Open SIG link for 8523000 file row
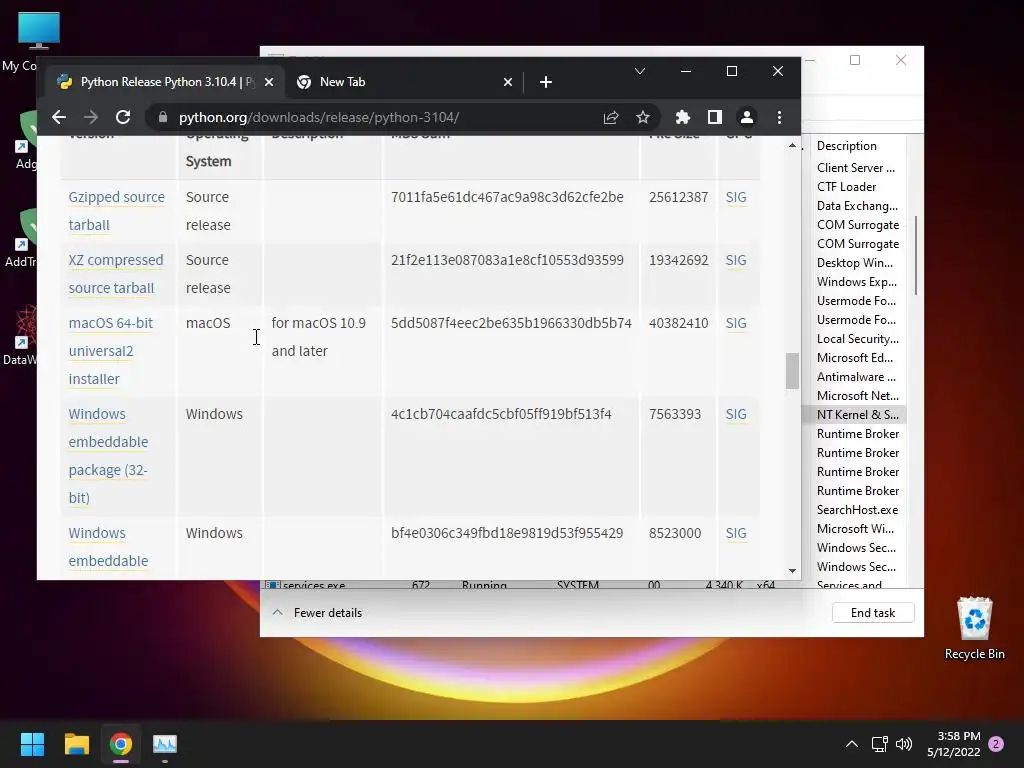Viewport: 1024px width, 768px height. (736, 533)
